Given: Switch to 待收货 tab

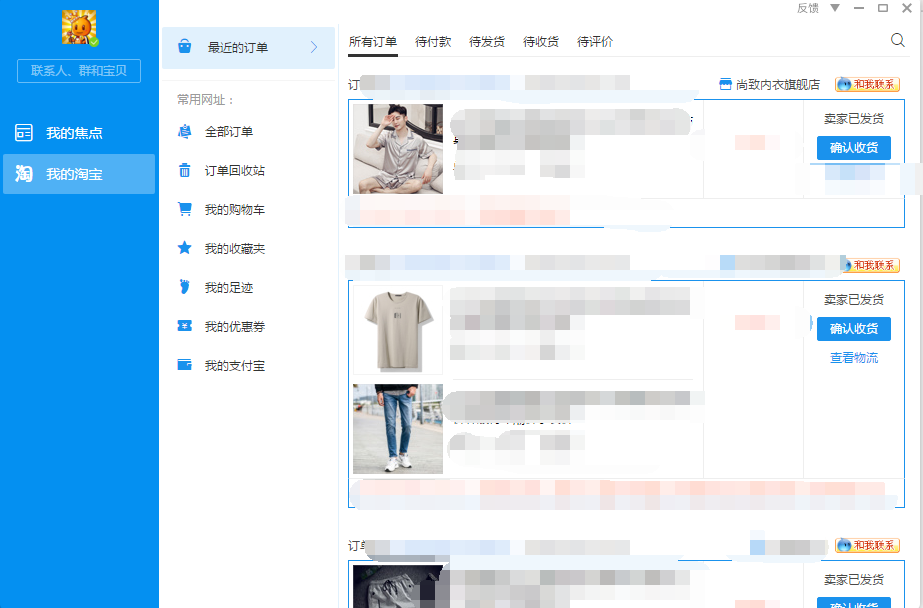Looking at the screenshot, I should point(541,42).
